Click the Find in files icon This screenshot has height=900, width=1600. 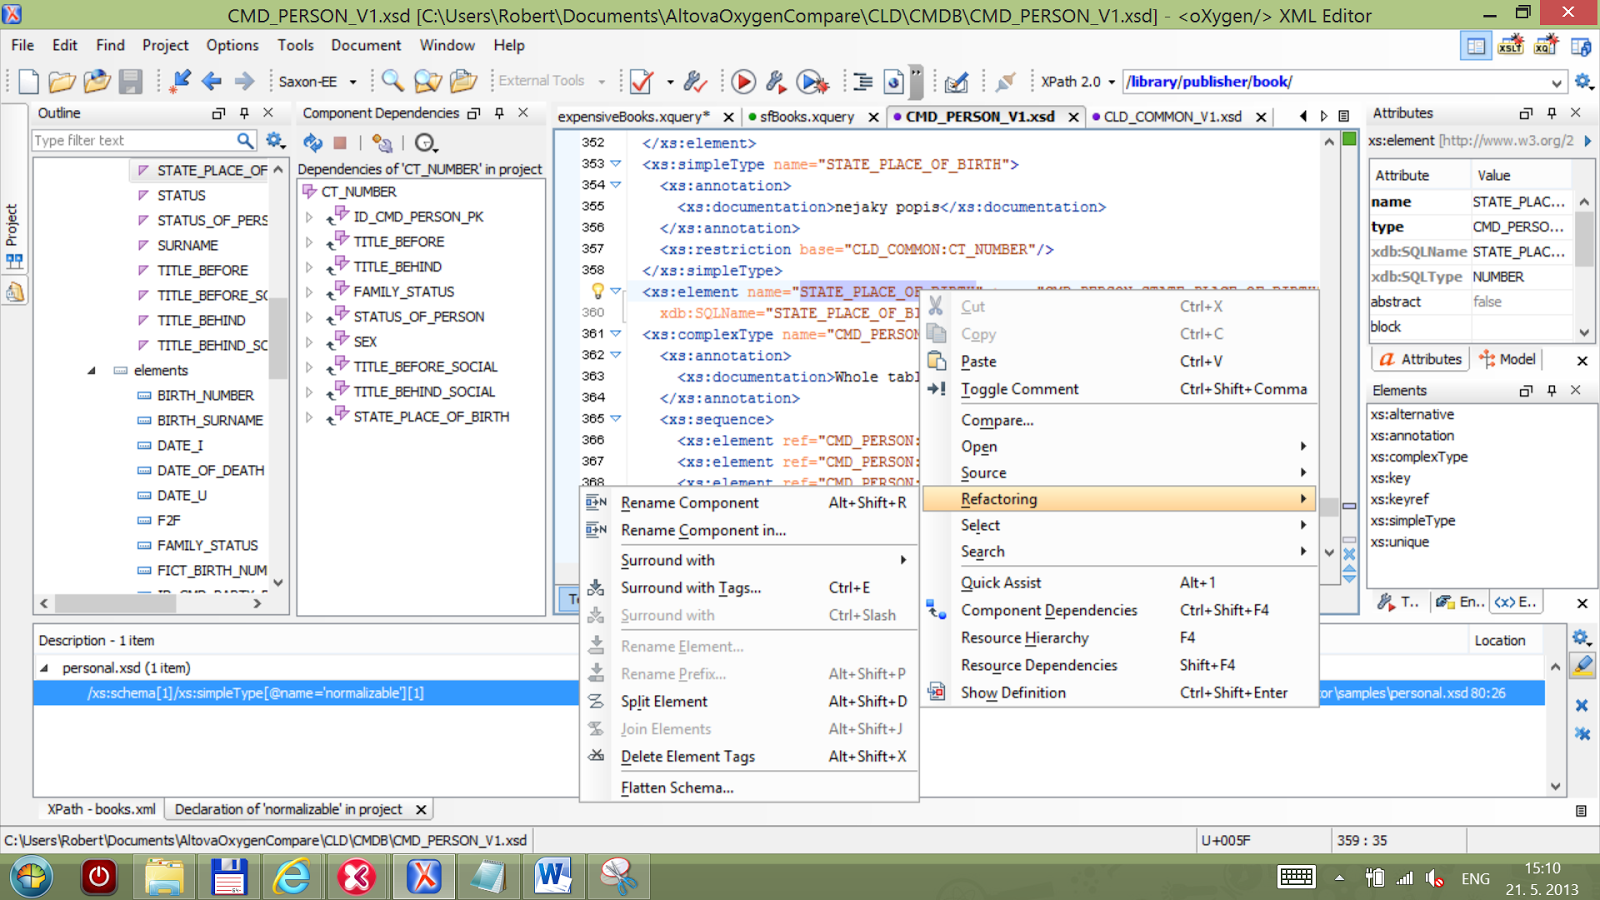click(x=428, y=81)
